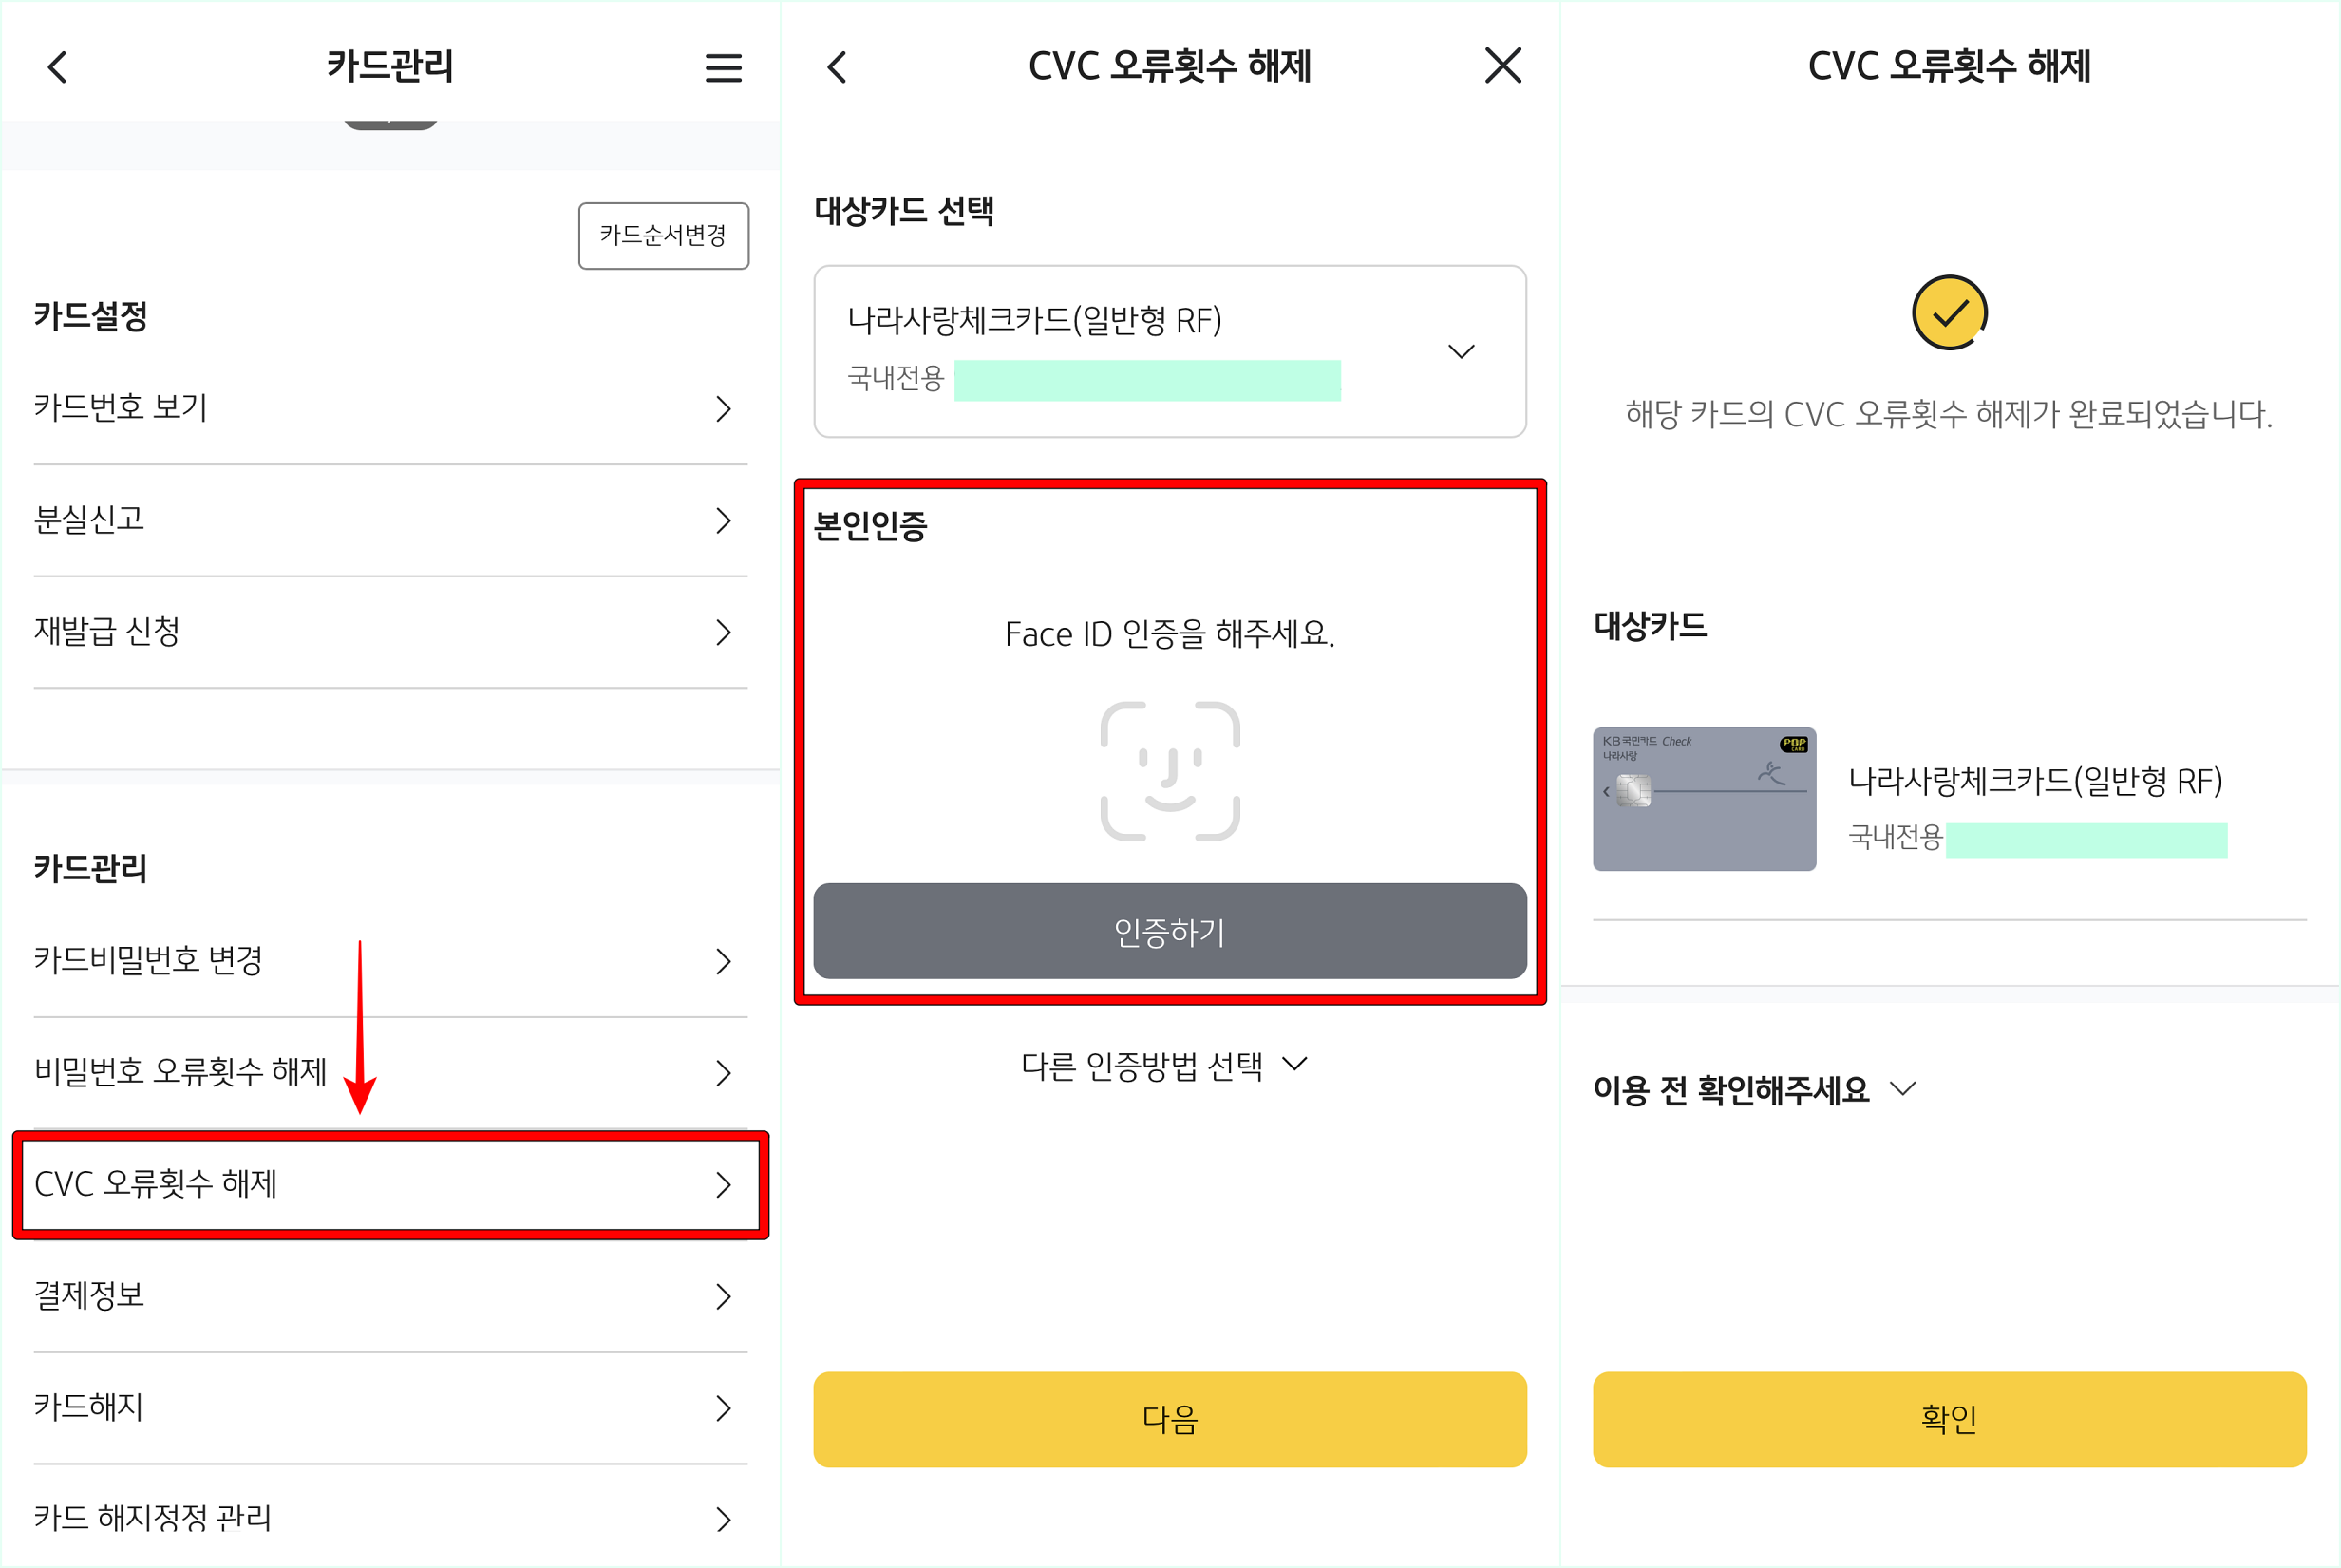Tap the chevron beside 카드비밀번호 변경
Screen dimensions: 2341x1568
(x=723, y=962)
